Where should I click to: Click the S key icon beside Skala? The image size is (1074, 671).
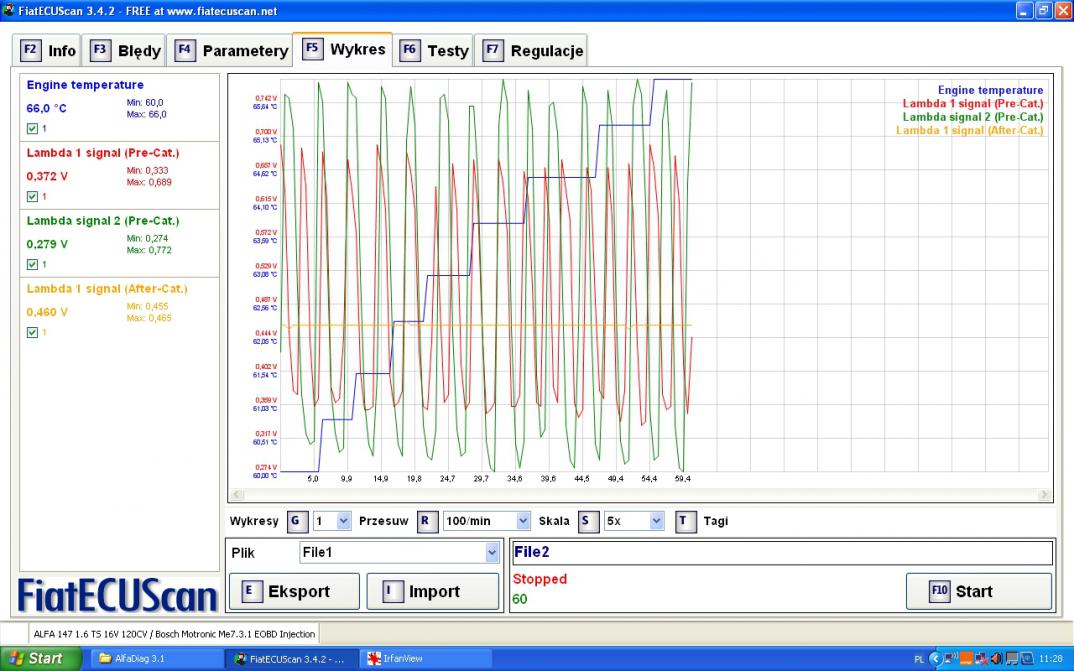coord(588,521)
